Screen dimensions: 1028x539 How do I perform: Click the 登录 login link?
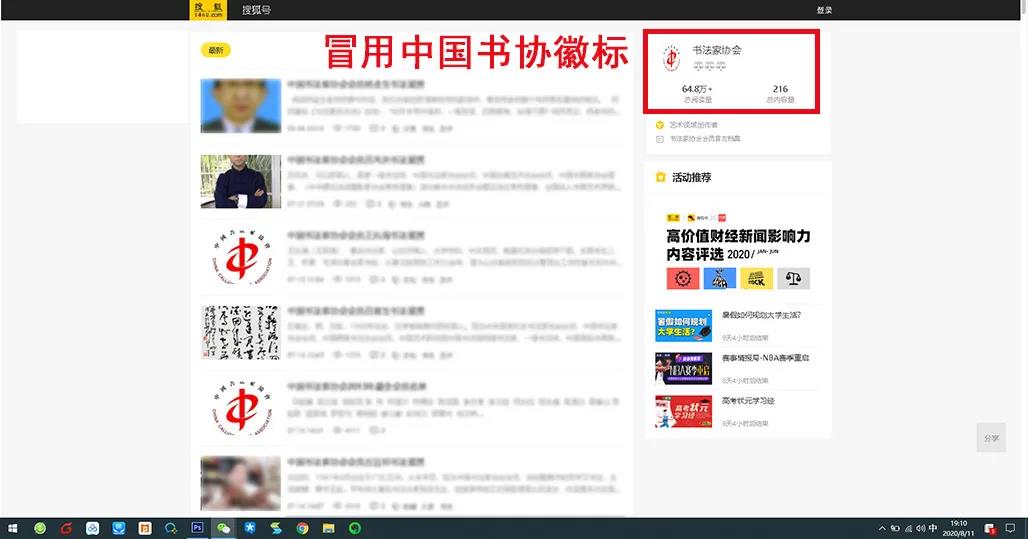coord(824,10)
